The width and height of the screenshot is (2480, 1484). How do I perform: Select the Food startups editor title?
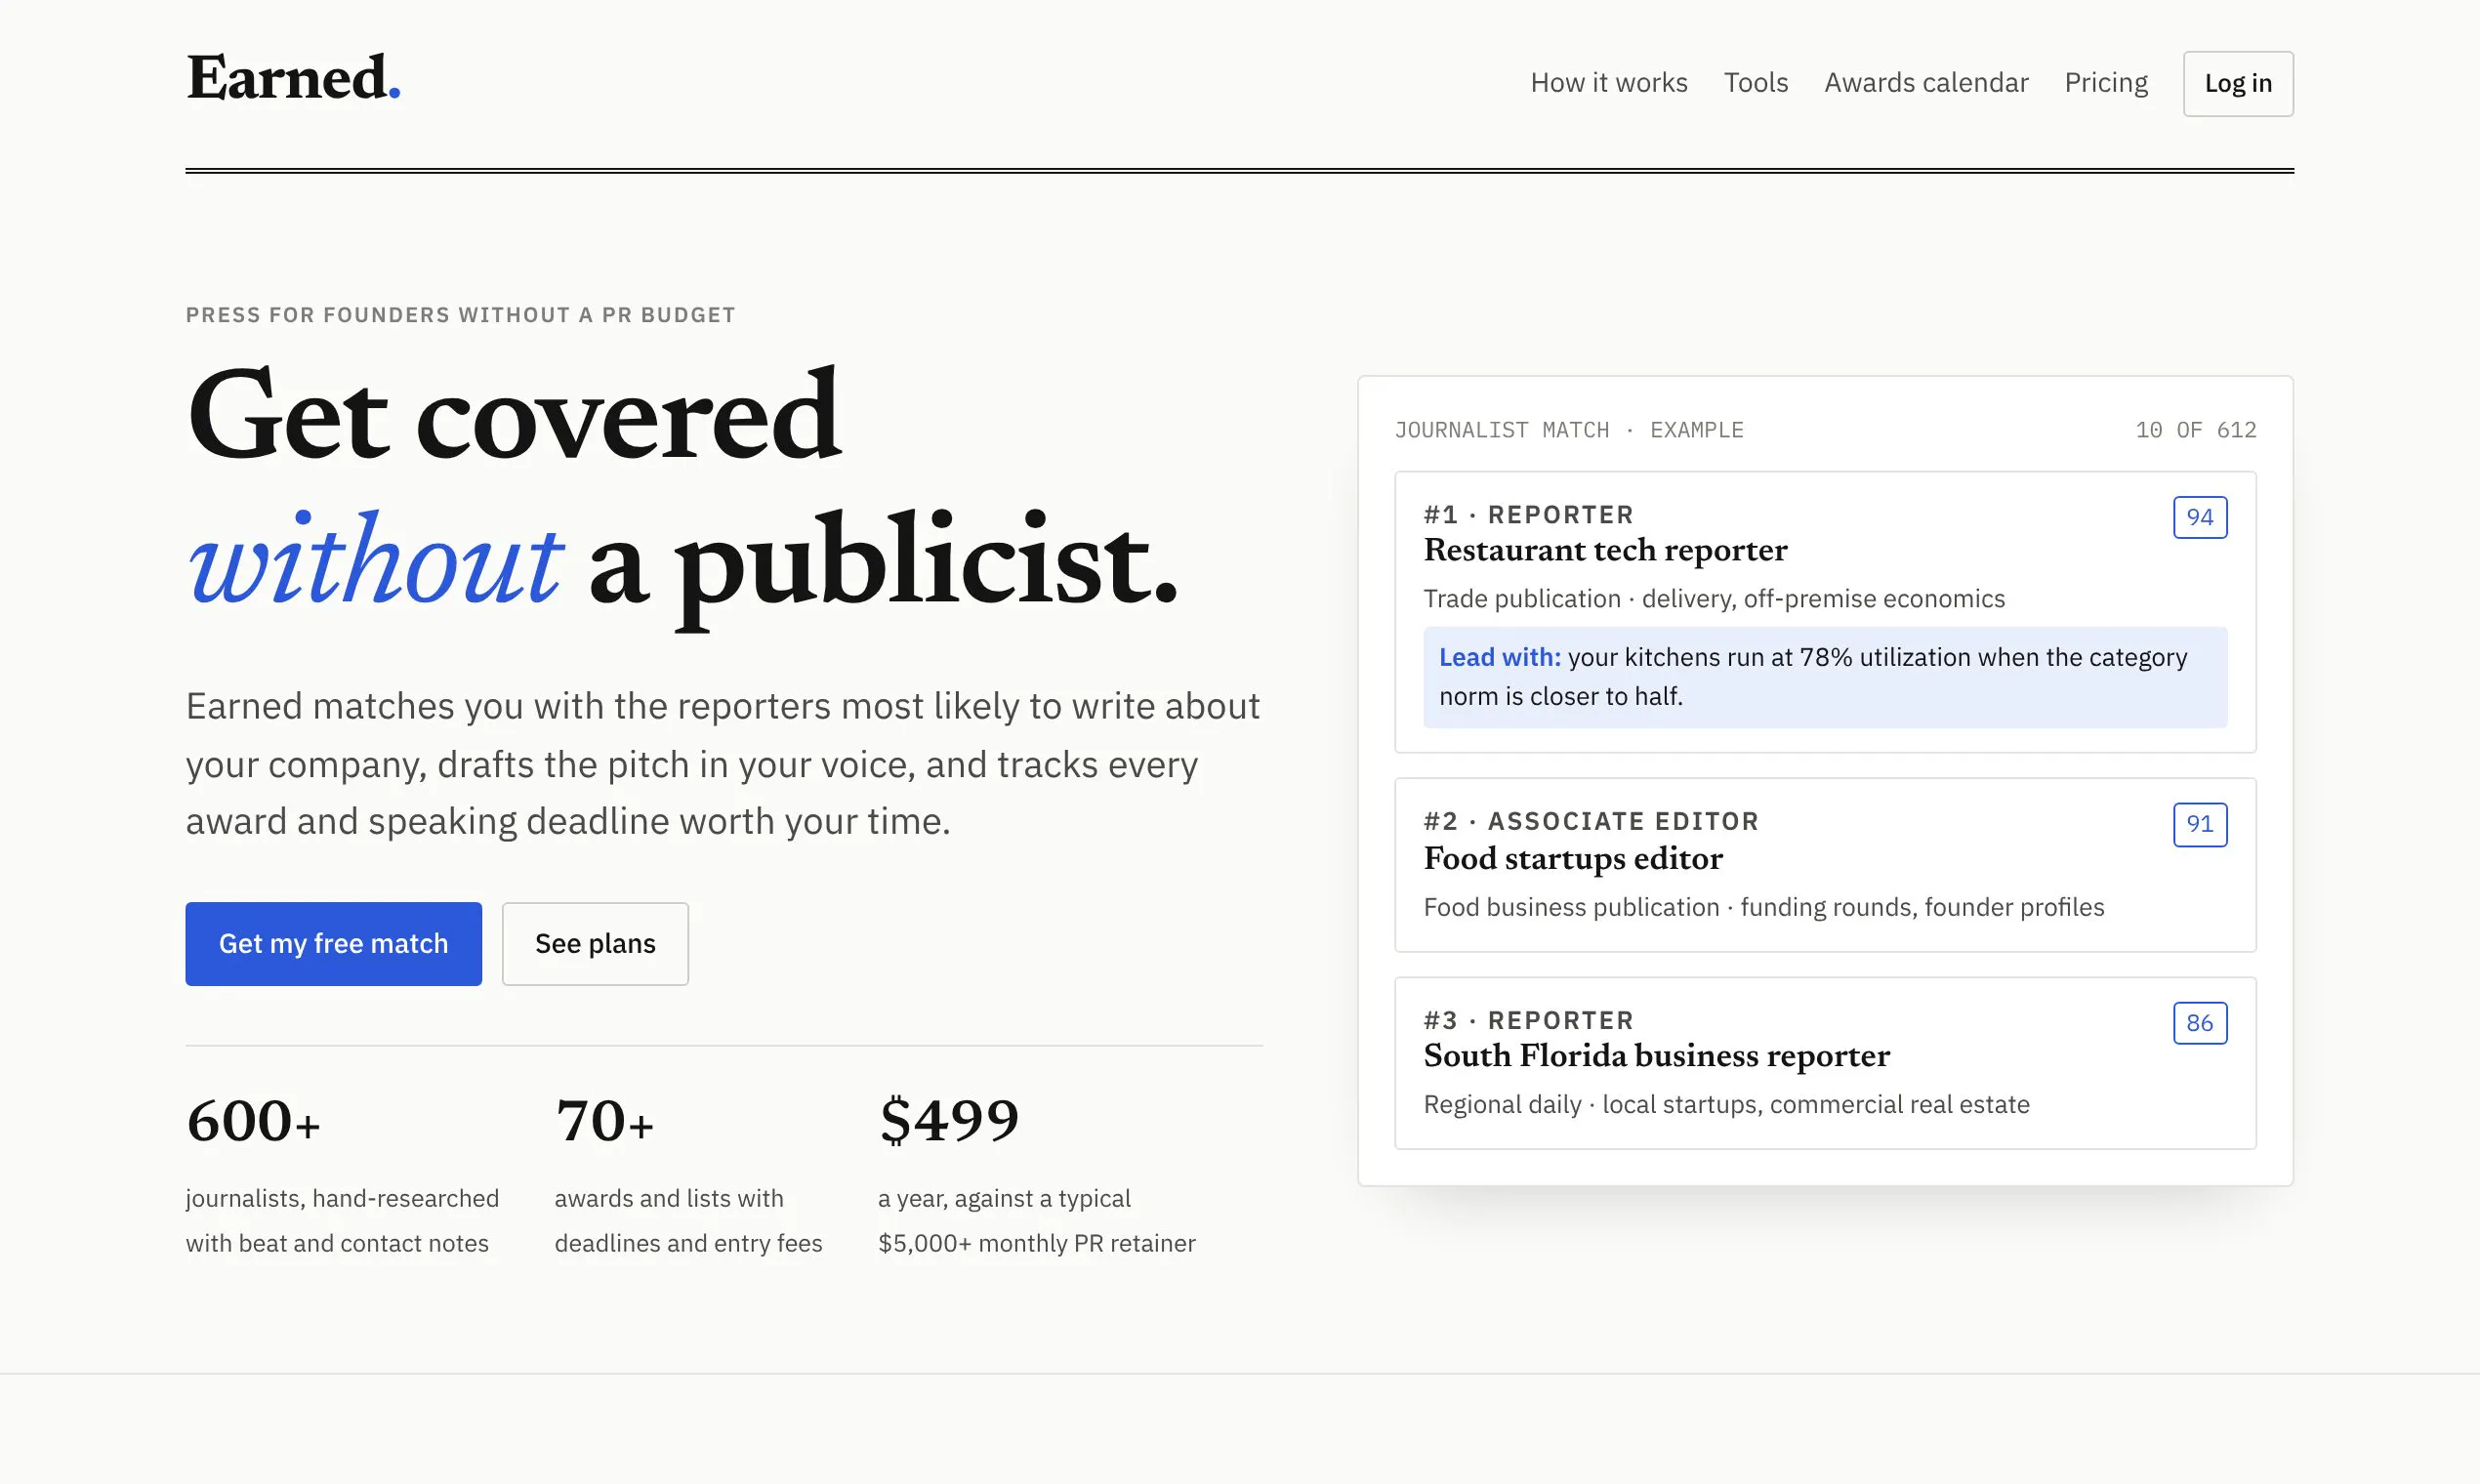(x=1573, y=859)
